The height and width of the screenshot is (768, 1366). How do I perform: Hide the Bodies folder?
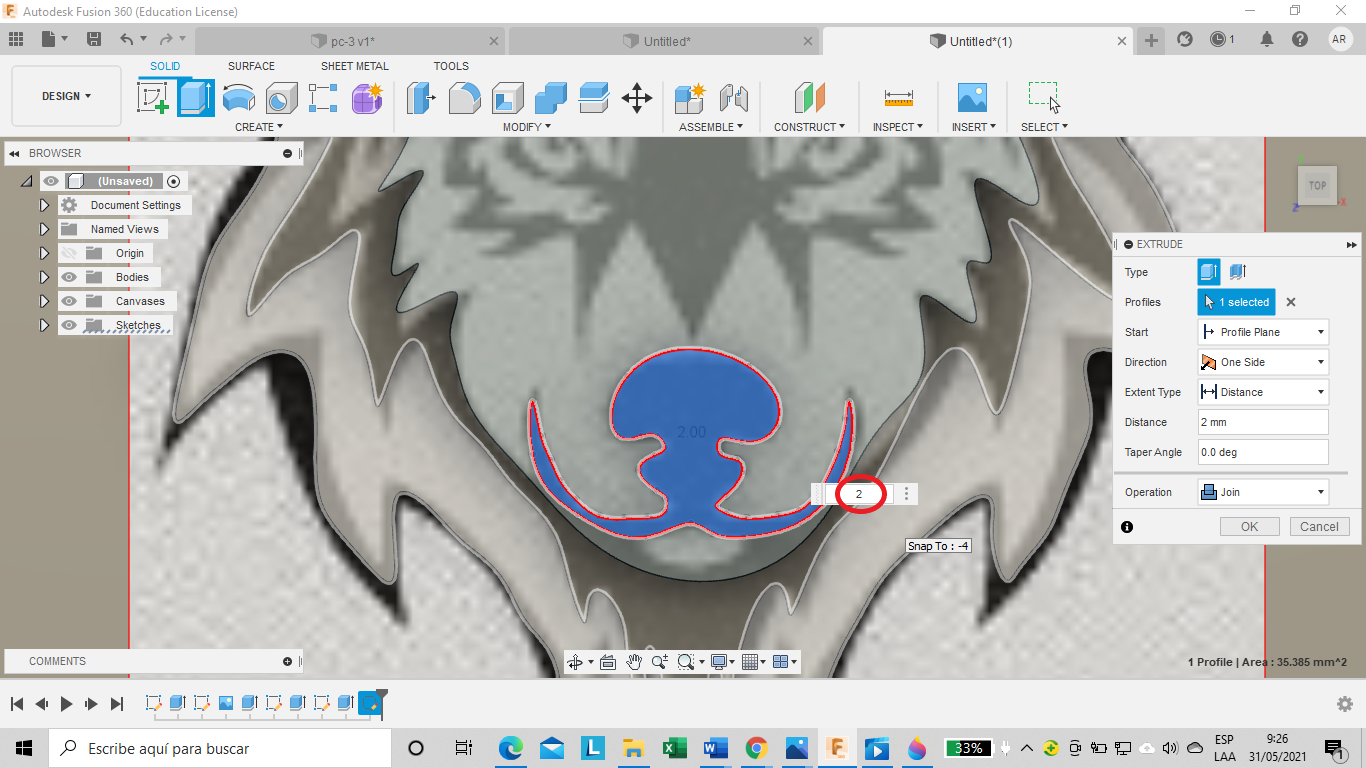click(x=69, y=277)
